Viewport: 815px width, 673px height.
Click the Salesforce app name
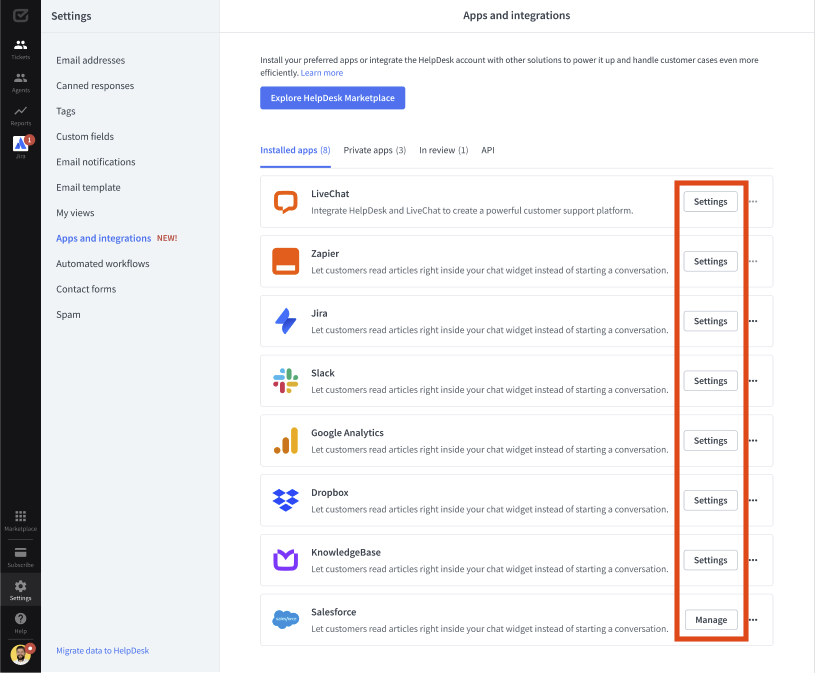pyautogui.click(x=334, y=612)
